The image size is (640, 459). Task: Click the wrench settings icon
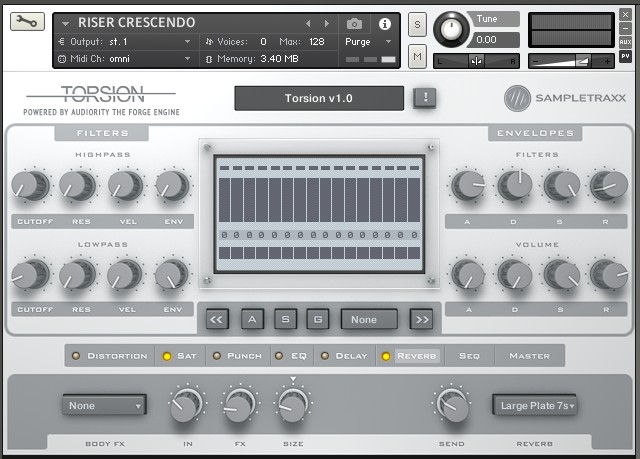pyautogui.click(x=27, y=21)
